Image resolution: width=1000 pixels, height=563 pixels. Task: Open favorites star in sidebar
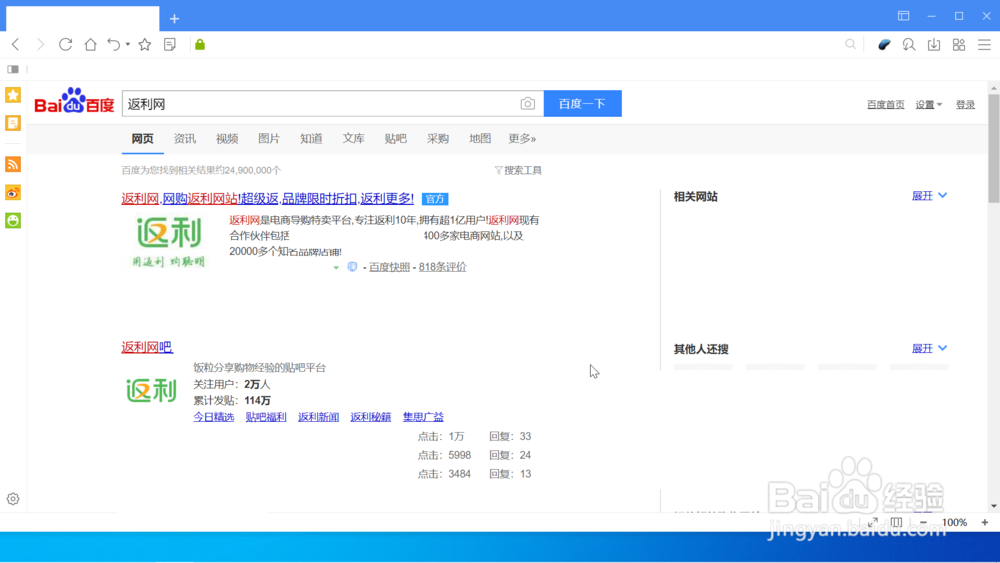13,95
